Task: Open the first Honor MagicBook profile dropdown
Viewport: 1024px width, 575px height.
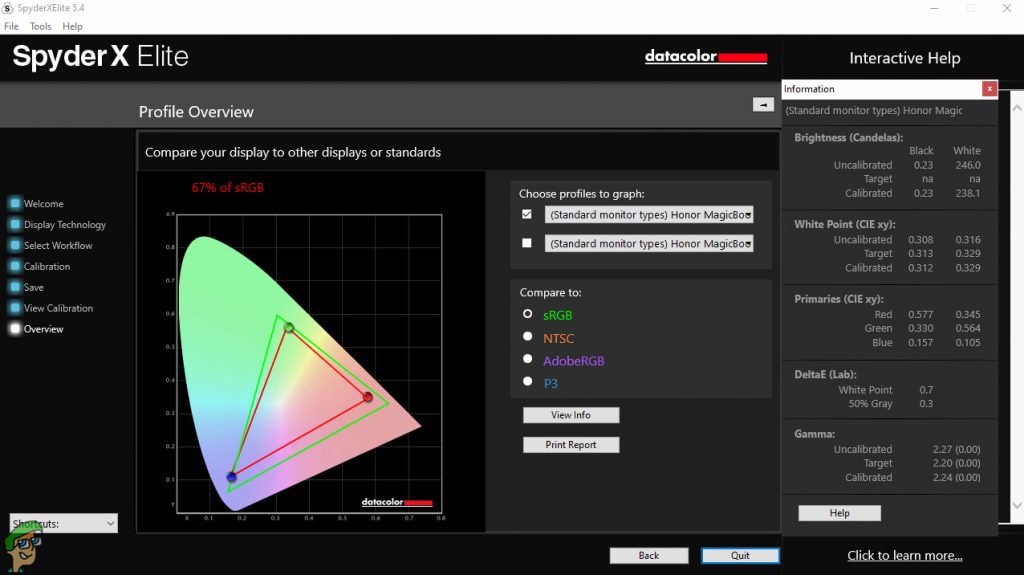Action: tap(648, 215)
